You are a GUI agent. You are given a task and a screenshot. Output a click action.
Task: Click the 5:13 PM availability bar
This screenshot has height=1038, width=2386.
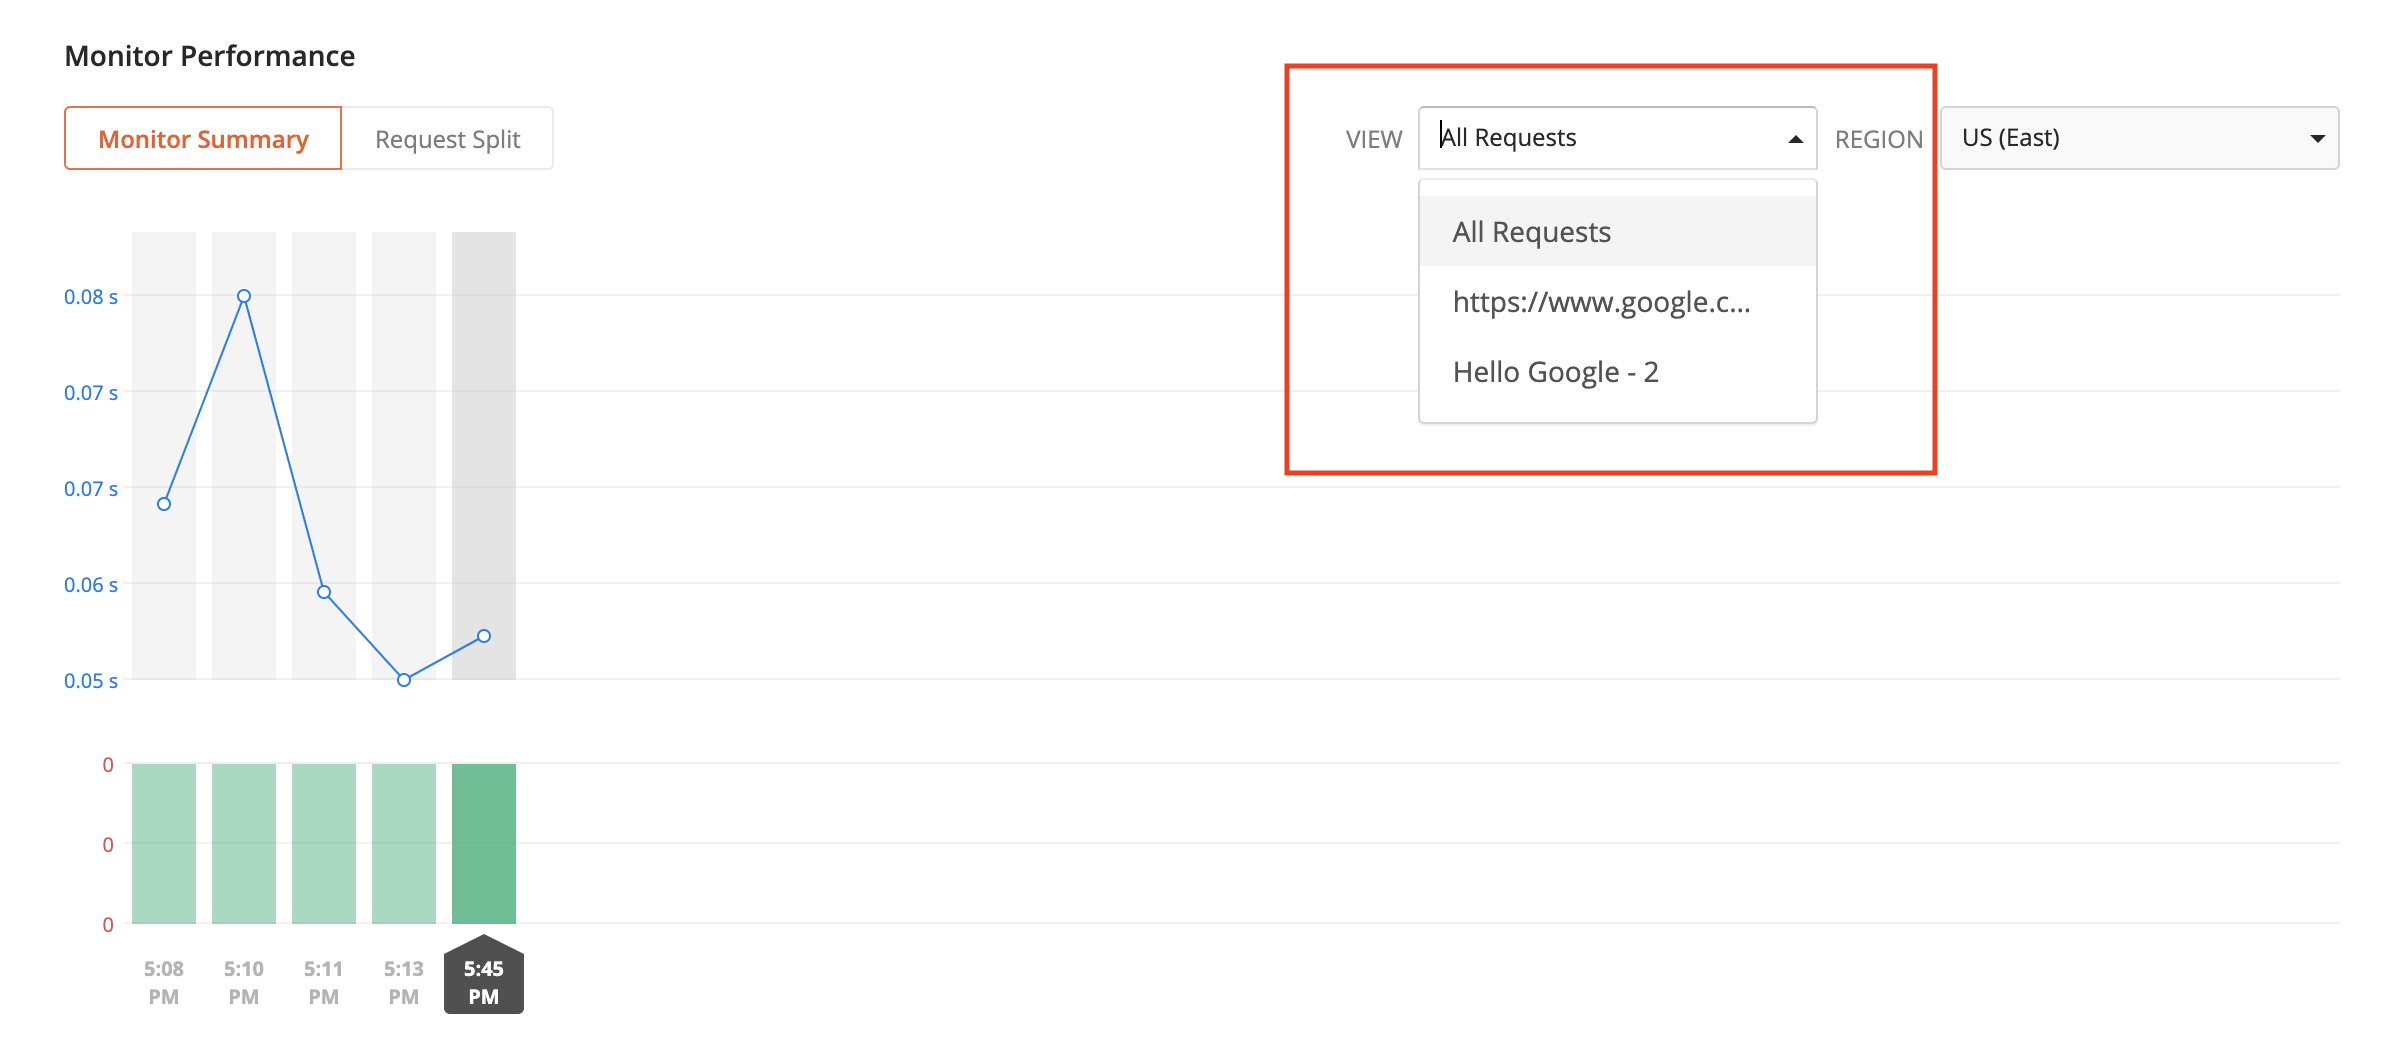(403, 845)
